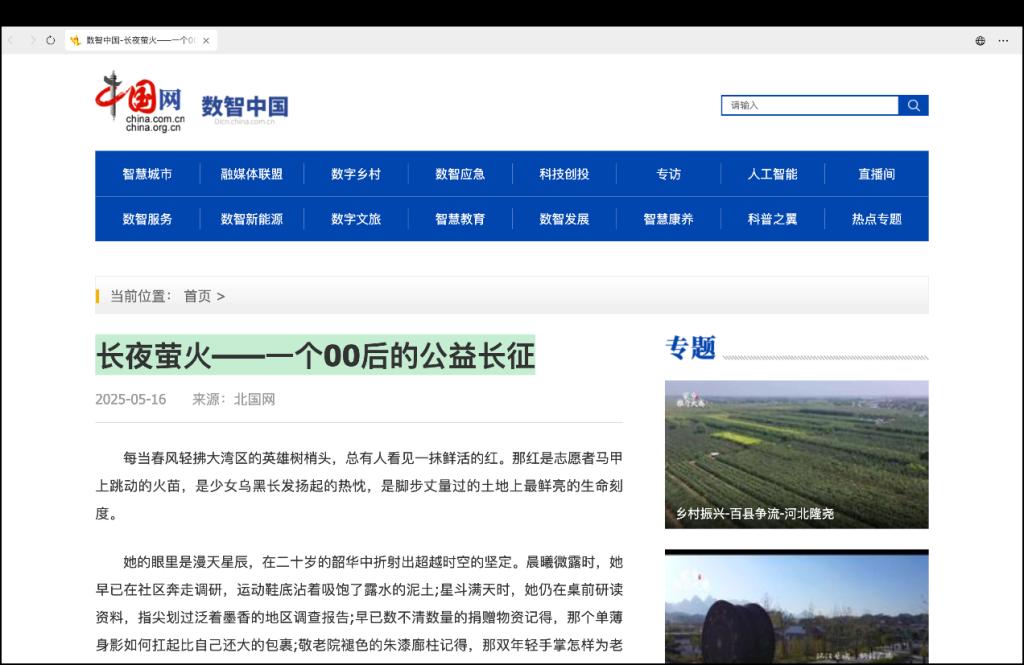Close the 数智中国 browser tab
This screenshot has width=1024, height=665.
(x=206, y=41)
